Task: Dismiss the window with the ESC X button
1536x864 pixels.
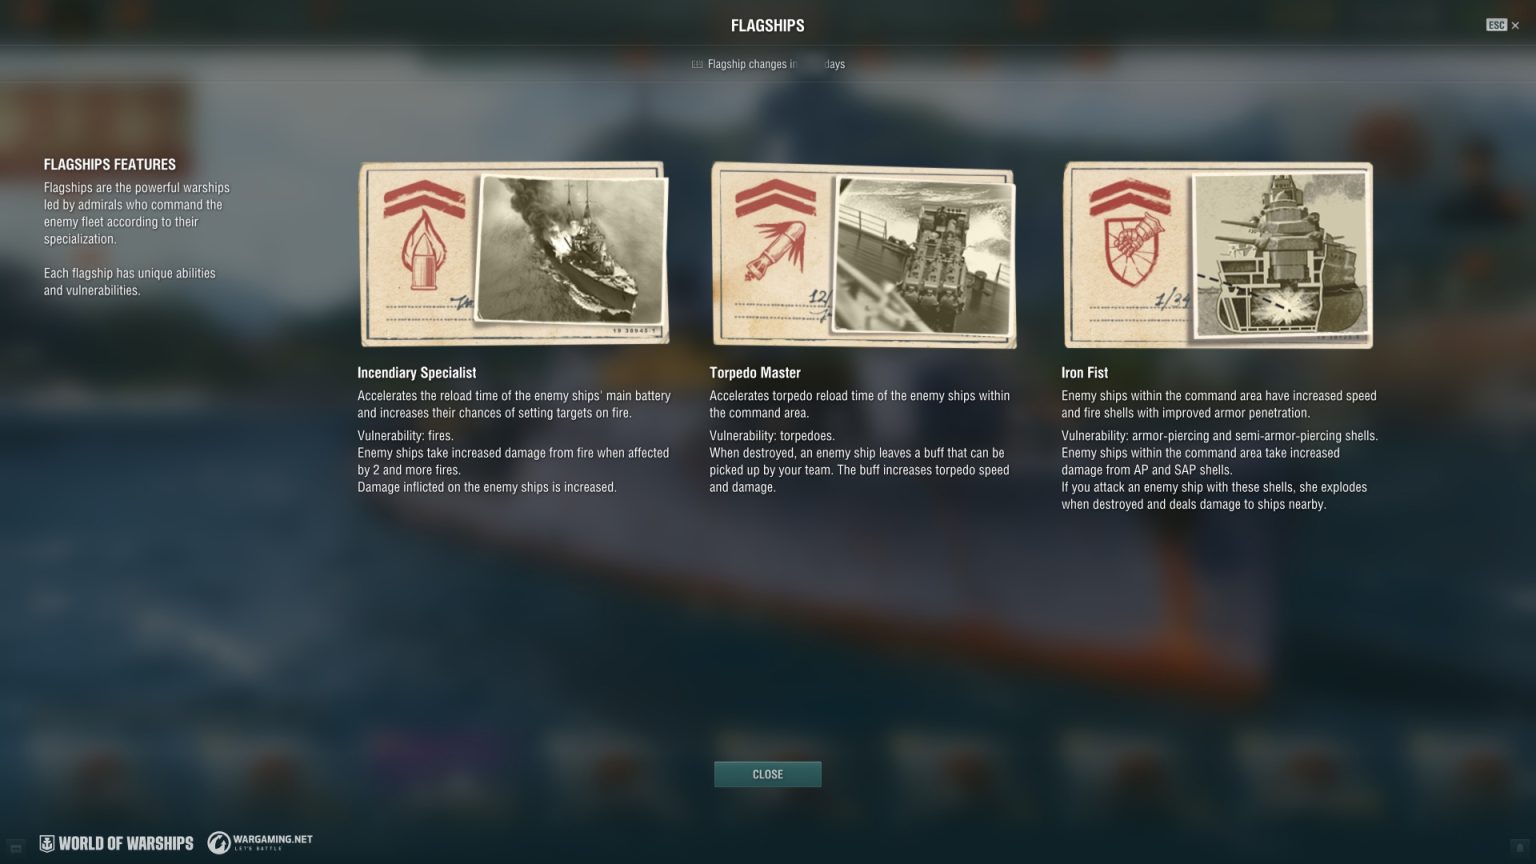Action: [1503, 25]
